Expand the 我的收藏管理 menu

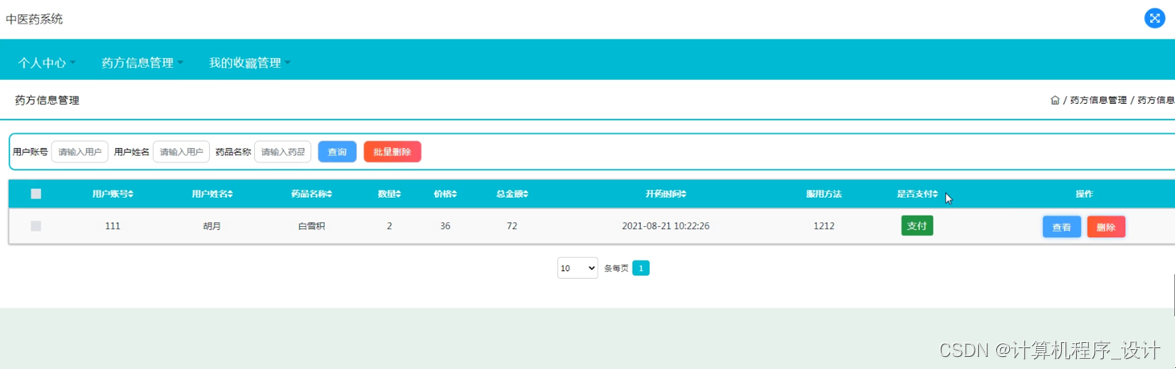(x=250, y=63)
